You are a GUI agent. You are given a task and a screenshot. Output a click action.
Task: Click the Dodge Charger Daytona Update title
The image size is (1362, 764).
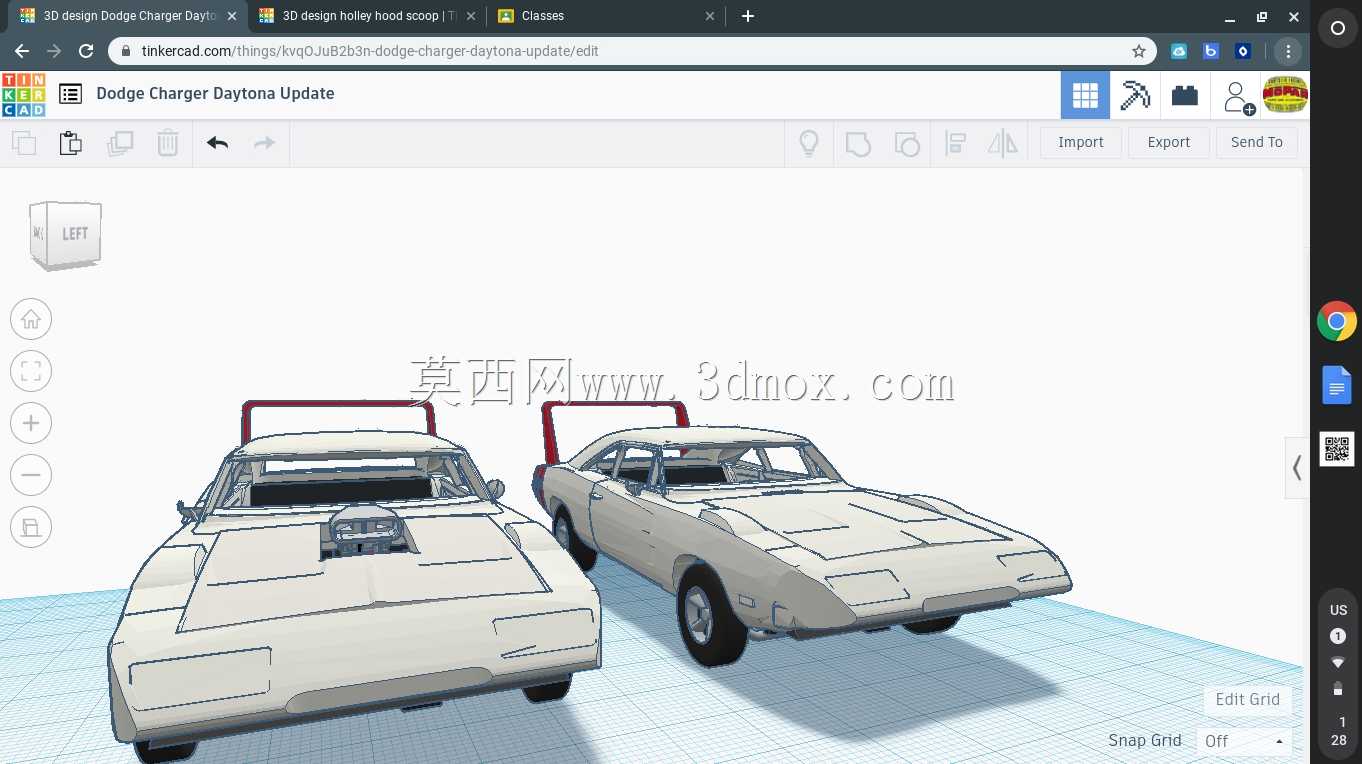[215, 94]
